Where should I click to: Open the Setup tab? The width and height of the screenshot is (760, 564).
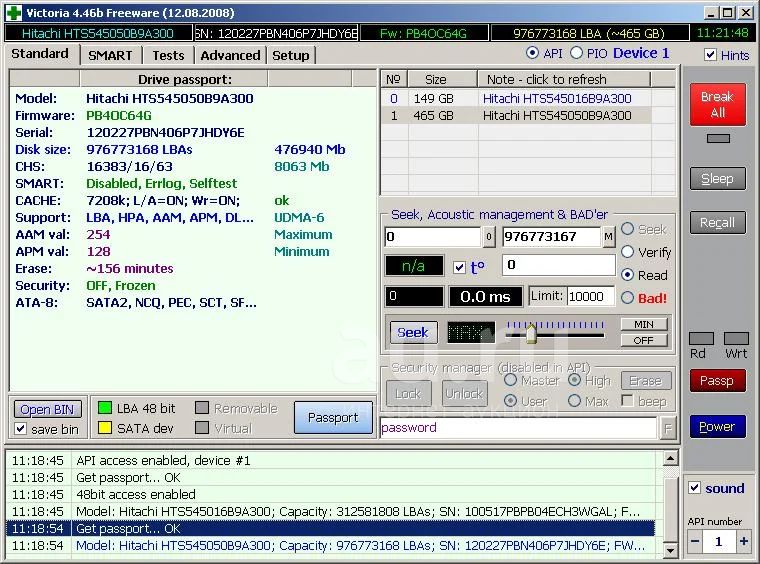(291, 56)
